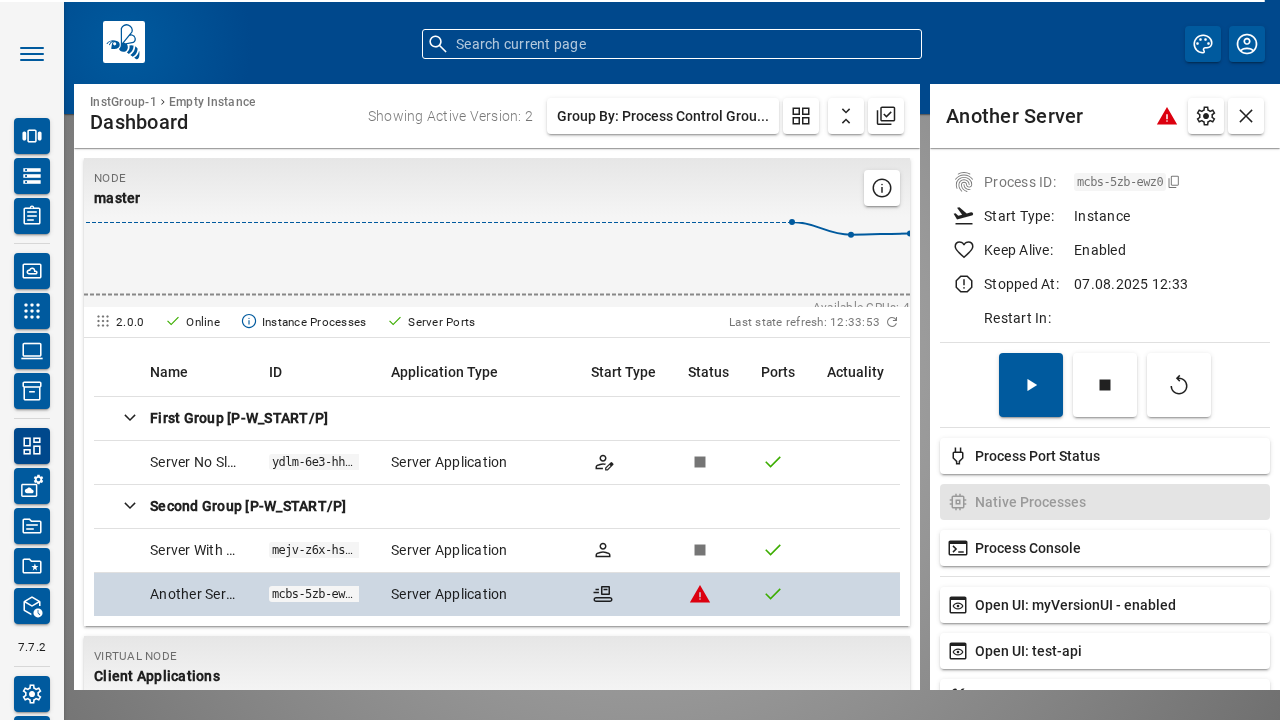Screen dimensions: 1280x720
Task: Open Group By Process Control Group dropdown
Action: tap(662, 116)
